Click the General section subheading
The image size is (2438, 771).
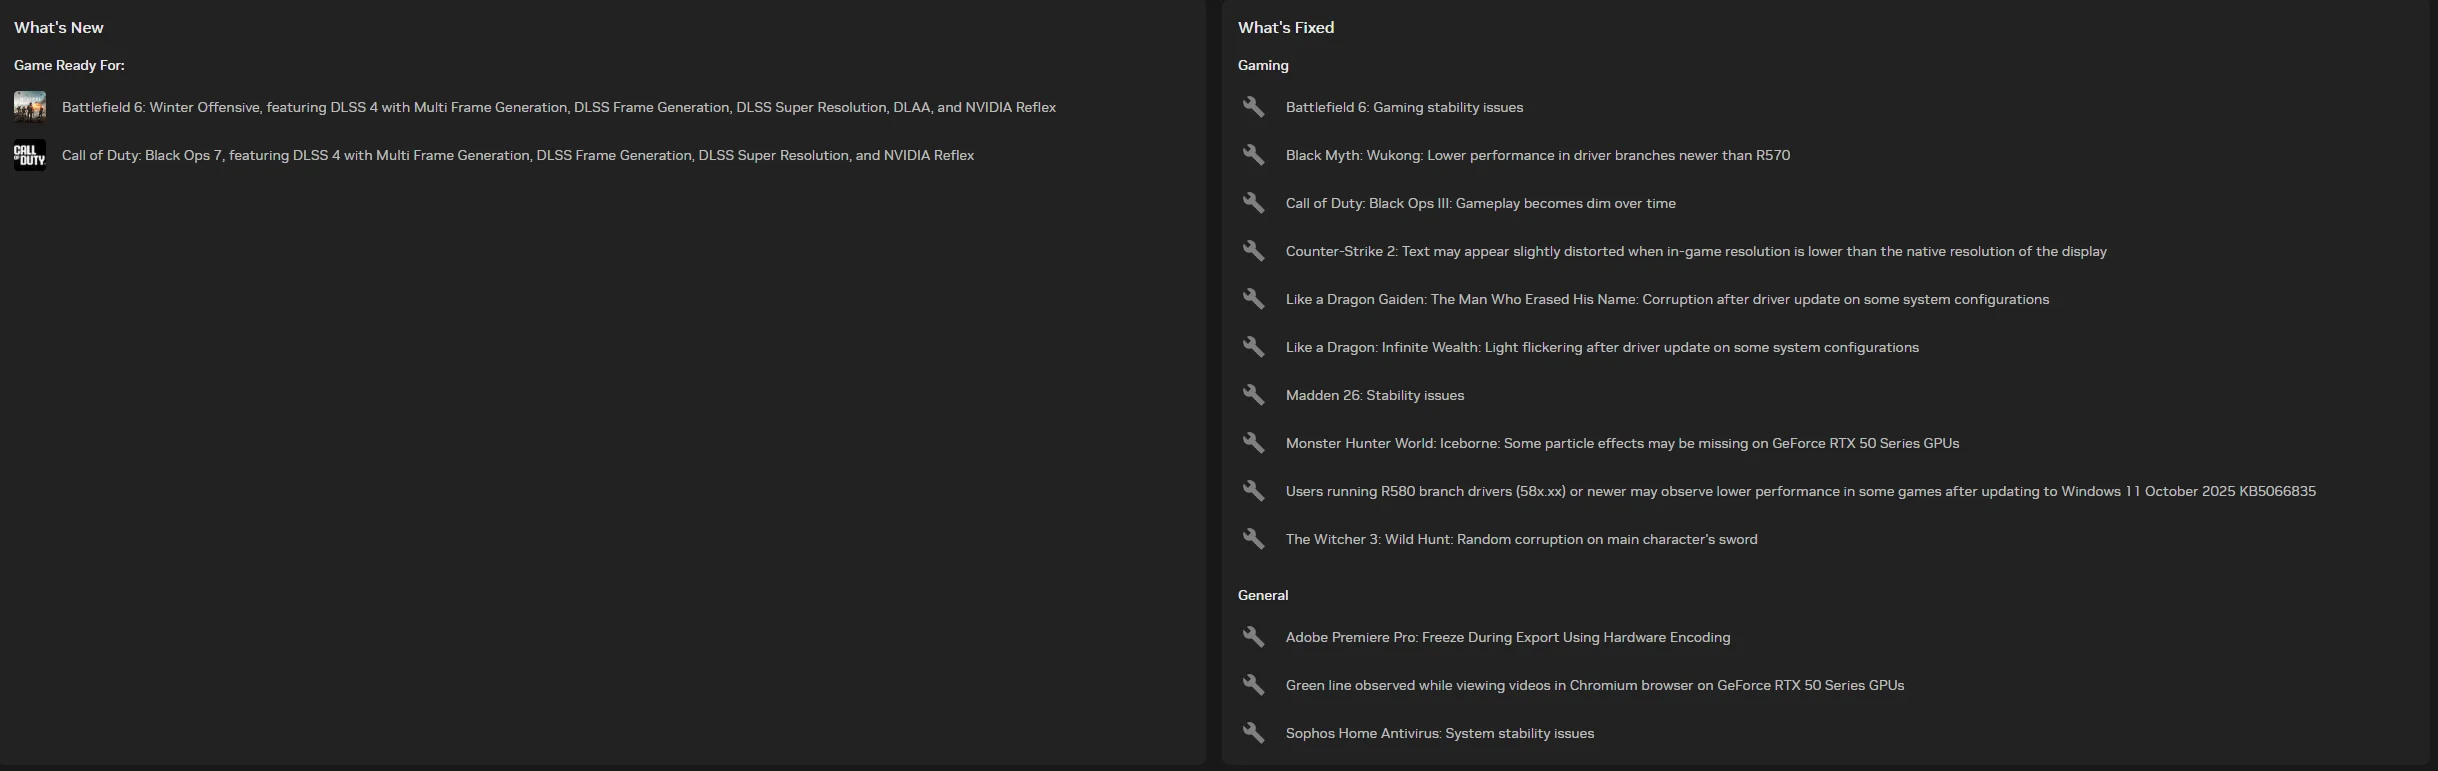tap(1262, 595)
